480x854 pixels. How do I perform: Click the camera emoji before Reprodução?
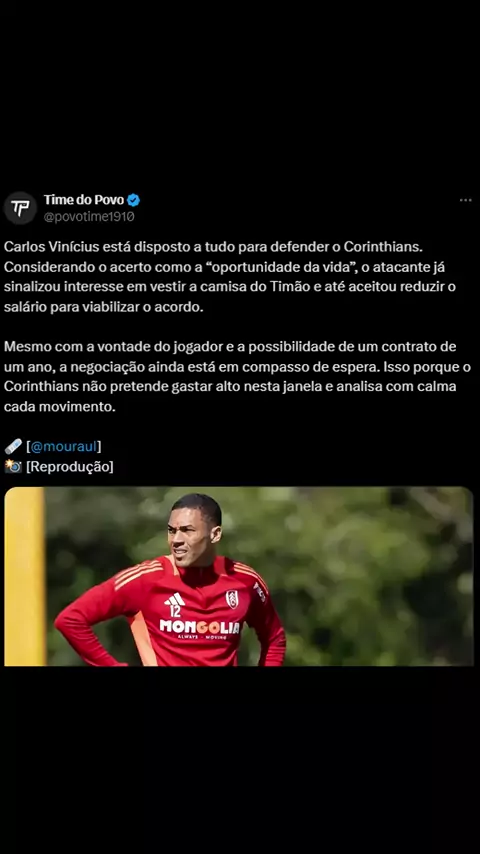(13, 467)
